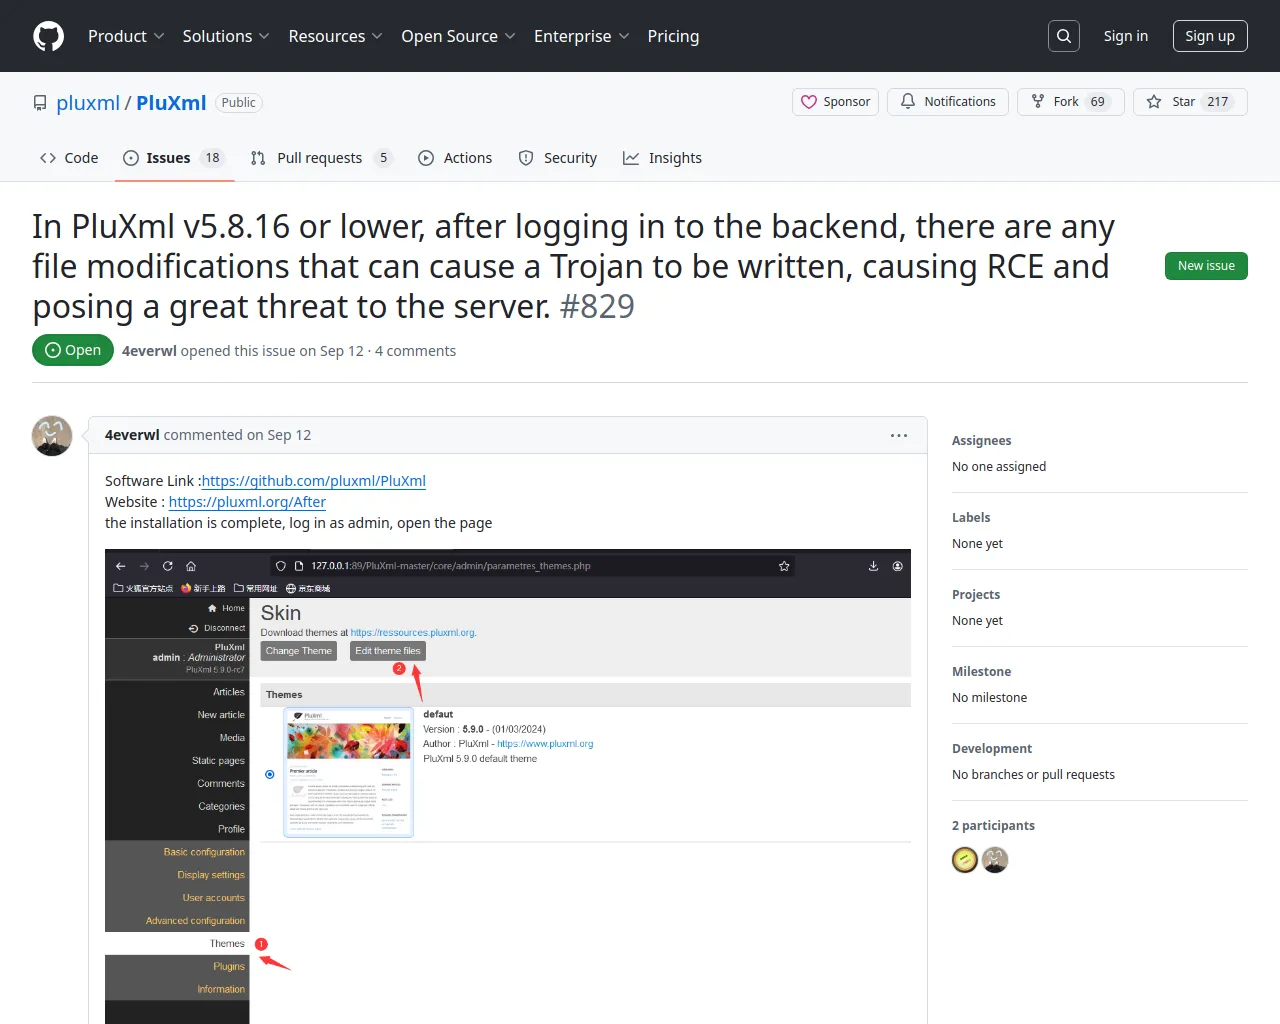Expand the Product menu
Image resolution: width=1280 pixels, height=1024 pixels.
click(126, 36)
